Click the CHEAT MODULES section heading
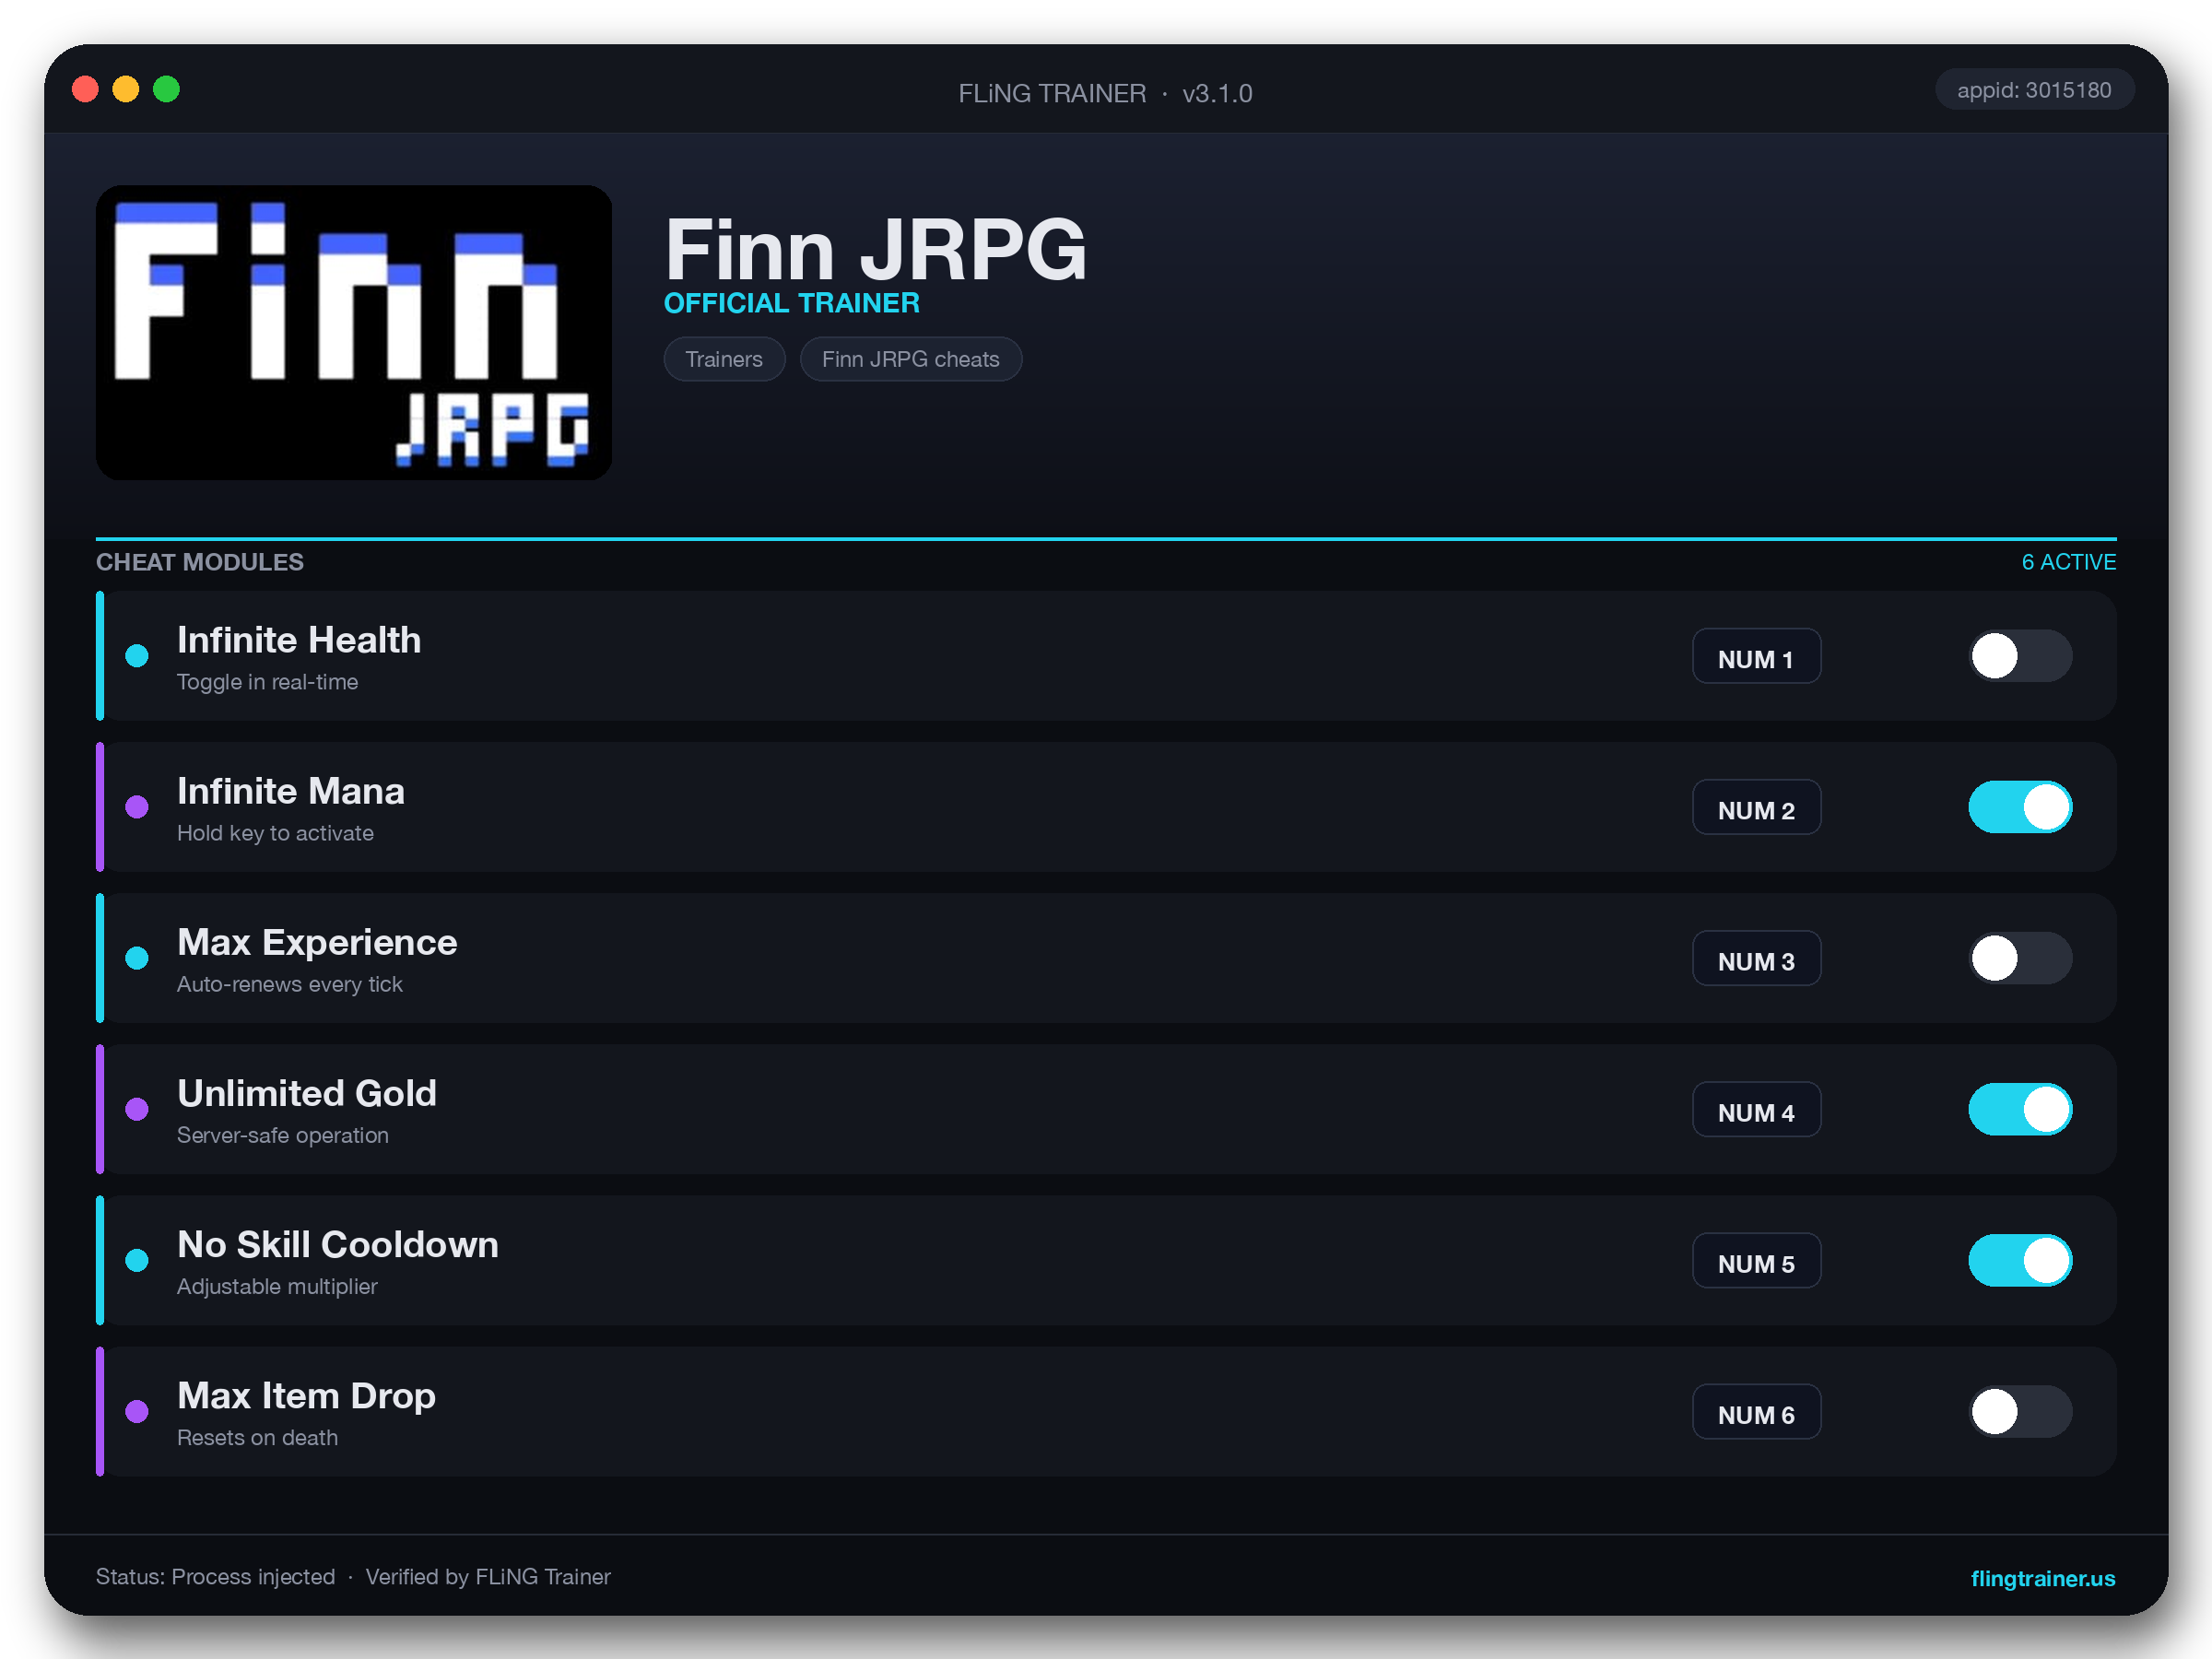 (200, 562)
